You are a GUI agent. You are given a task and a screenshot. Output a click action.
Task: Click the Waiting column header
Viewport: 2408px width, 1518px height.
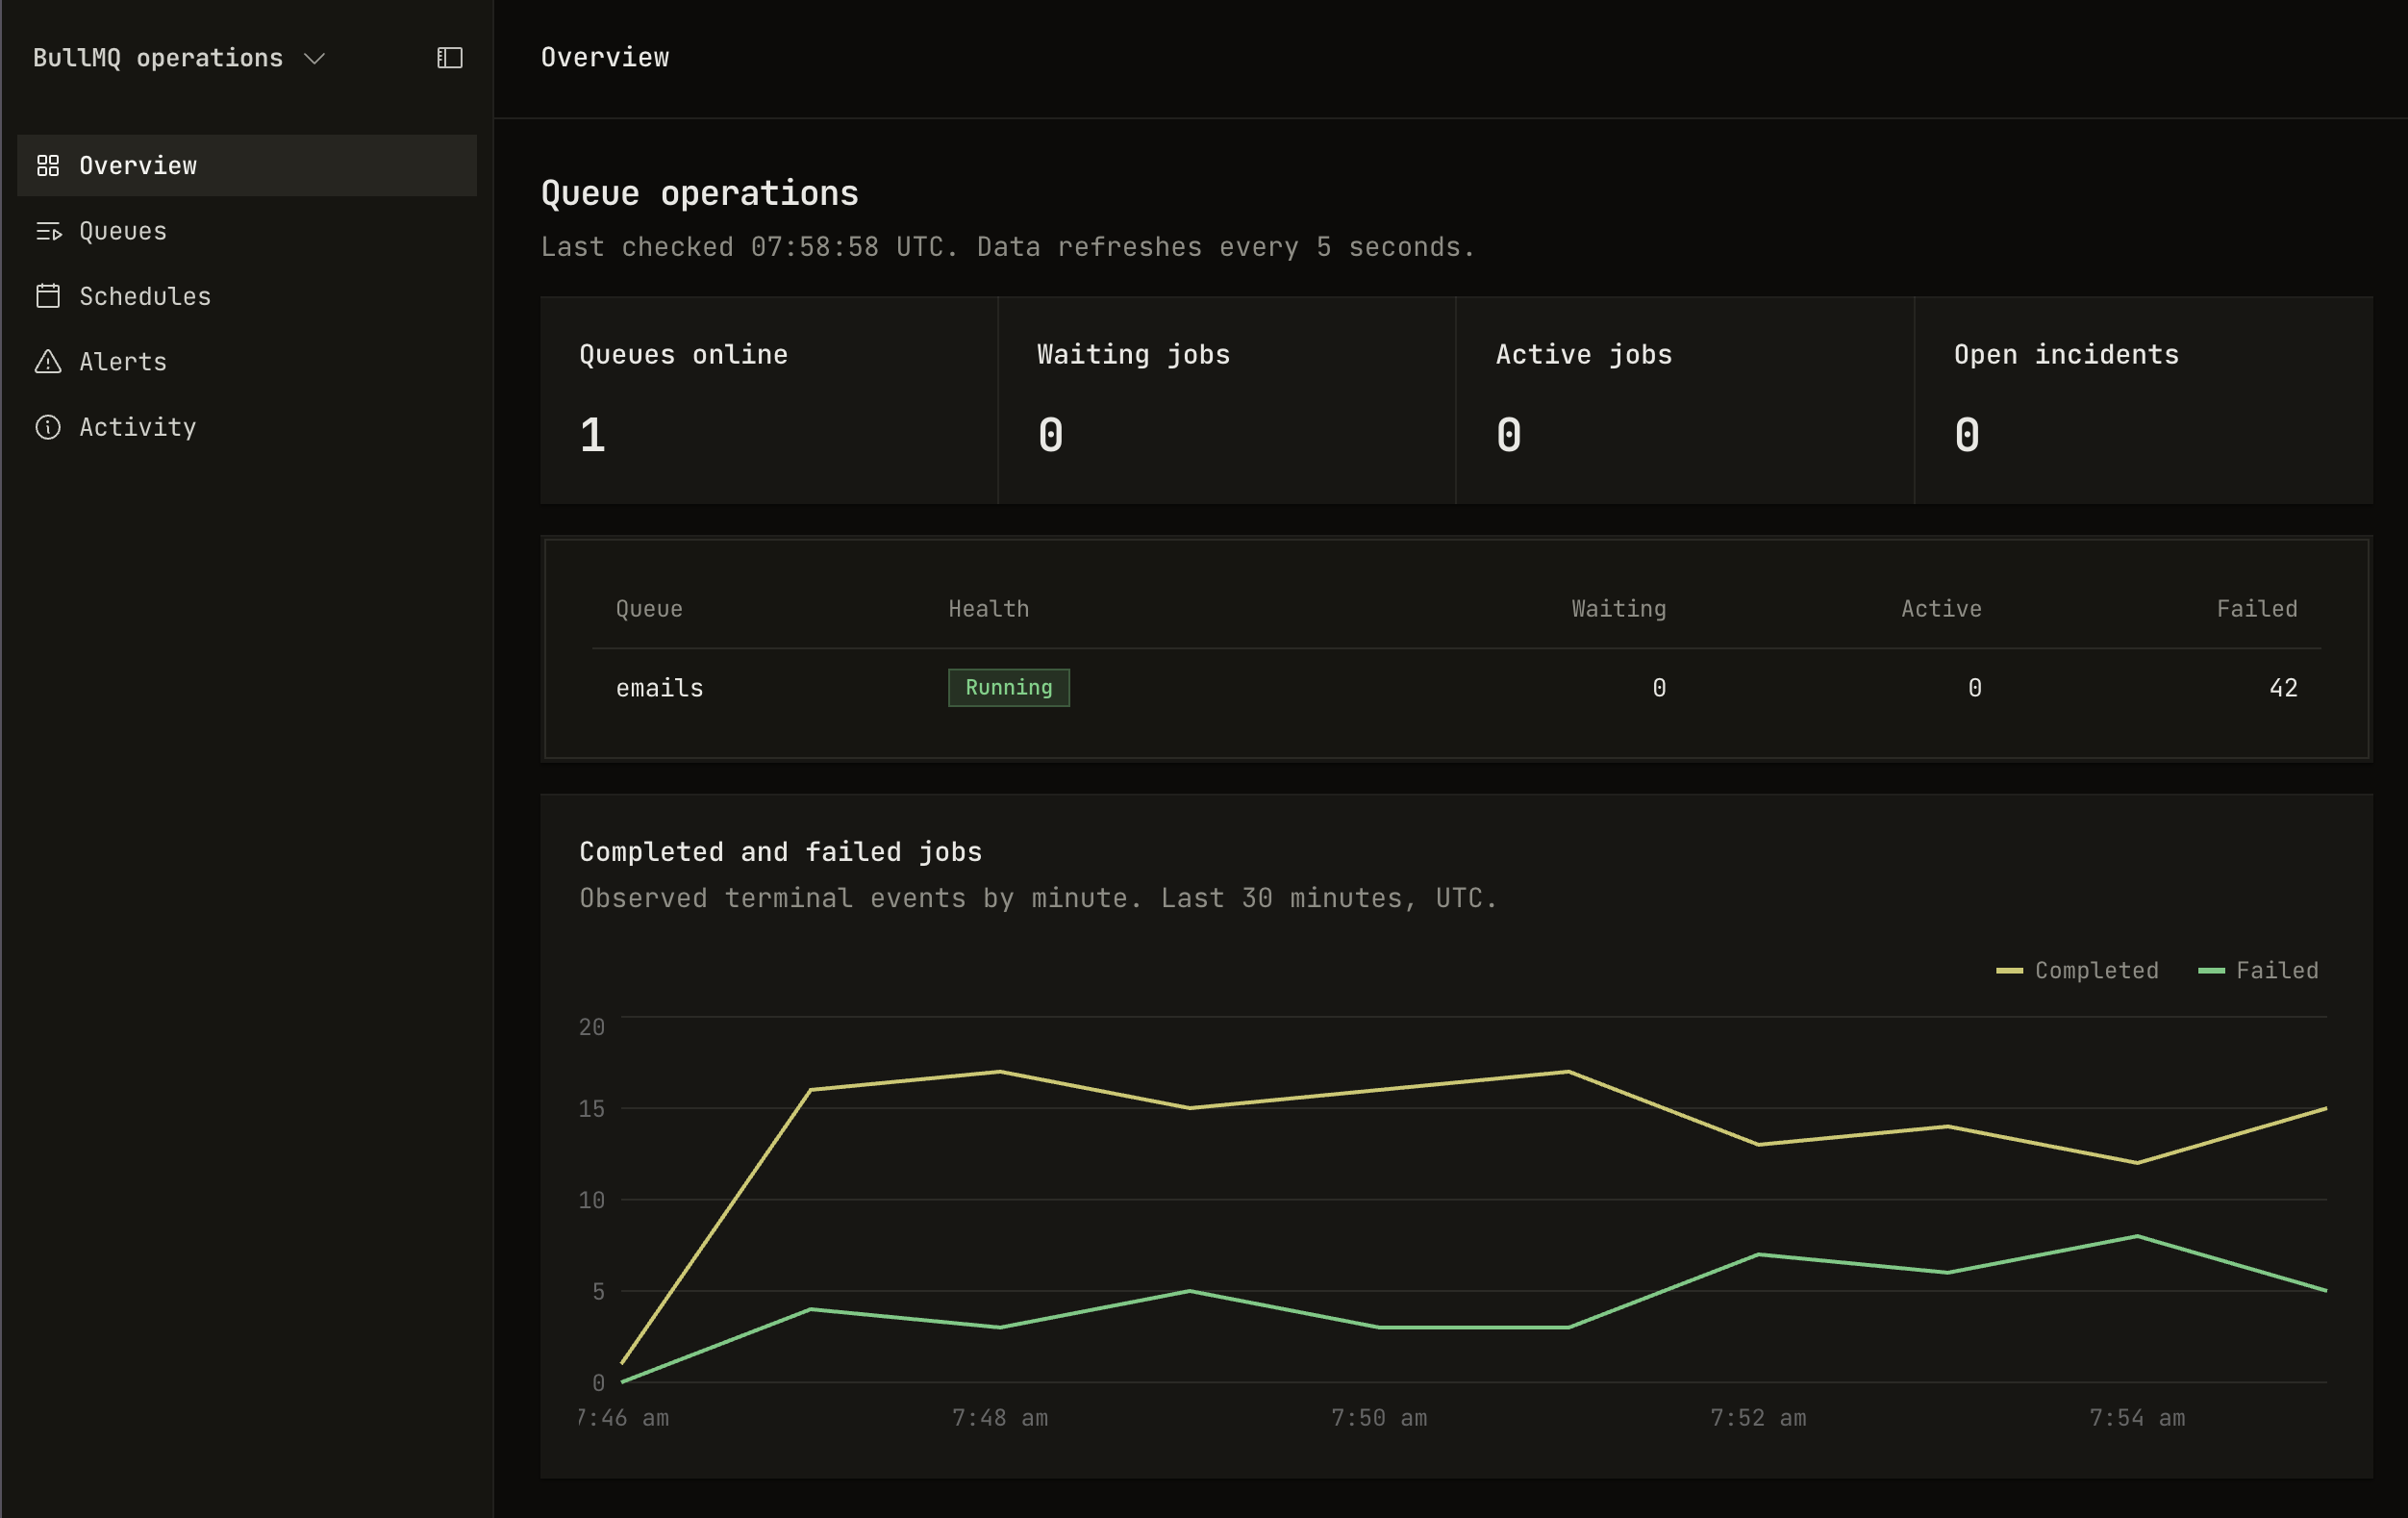pos(1618,609)
